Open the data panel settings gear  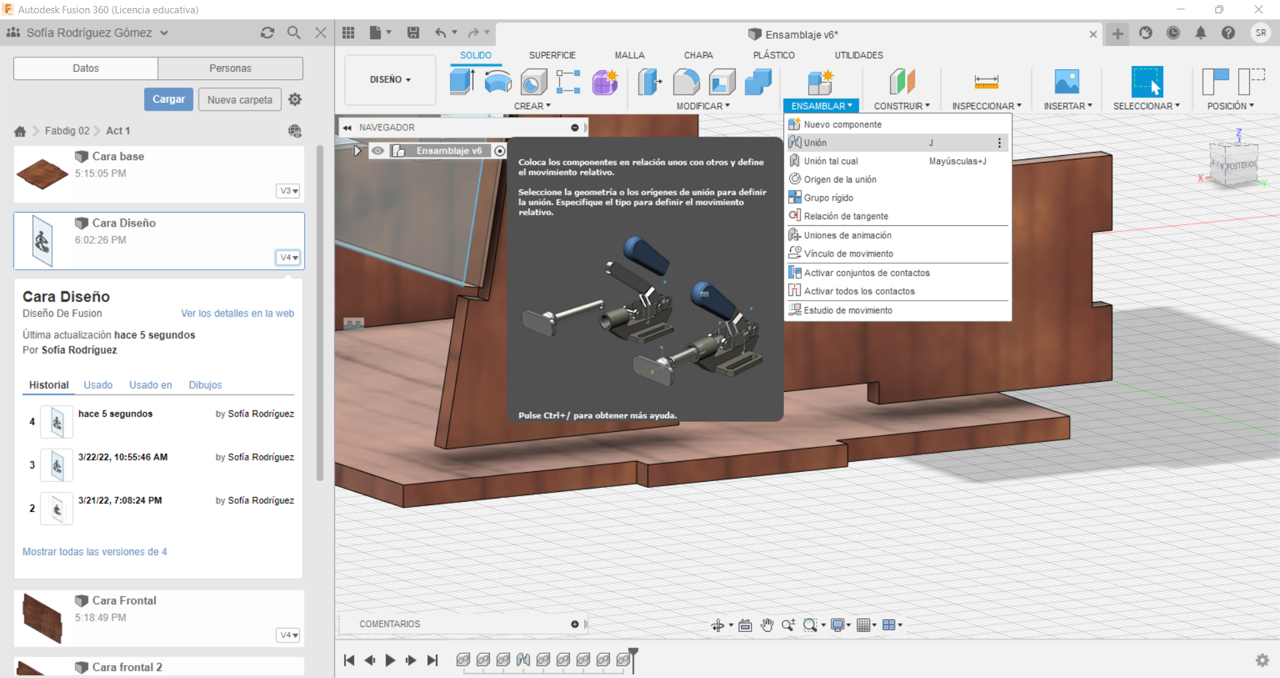tap(295, 100)
